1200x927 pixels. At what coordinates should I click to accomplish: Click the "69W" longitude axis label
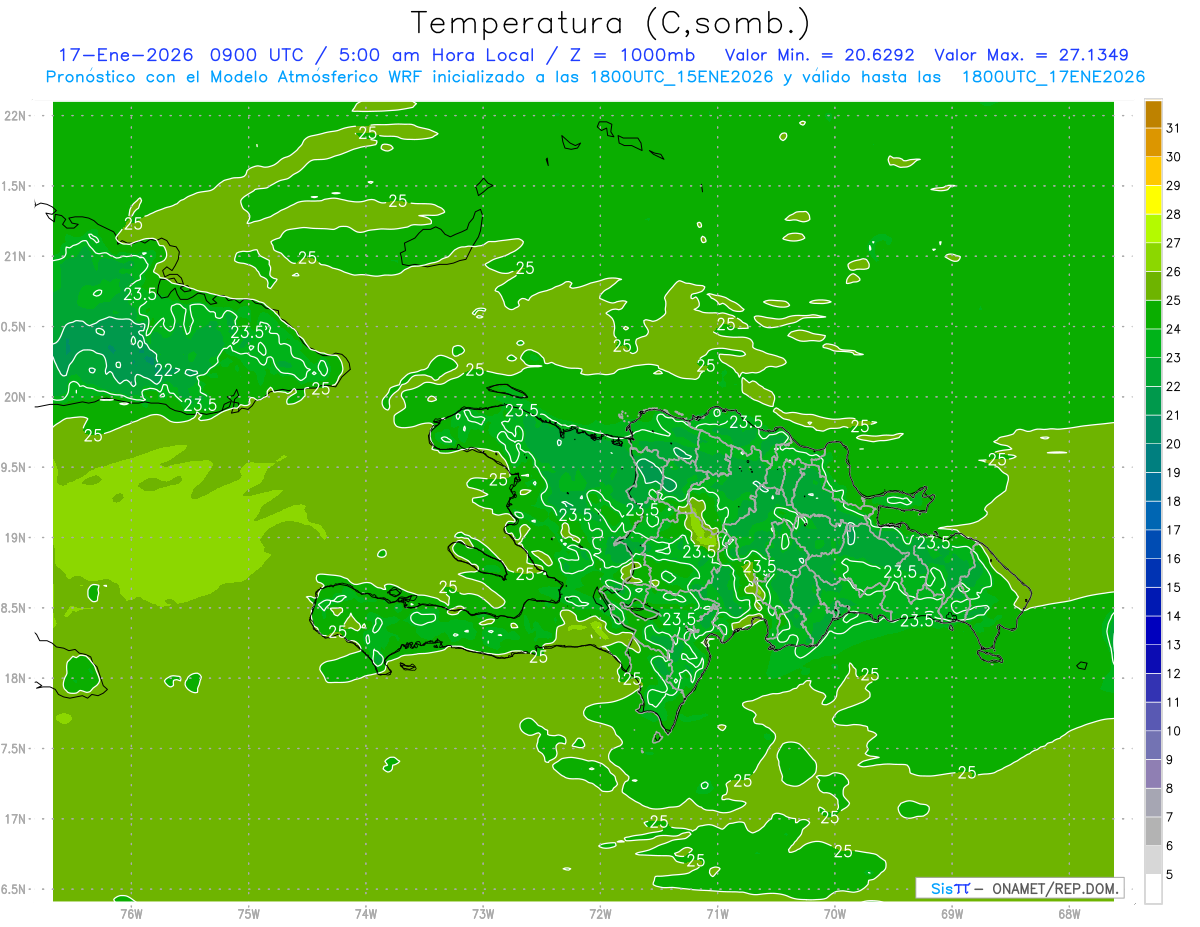[x=952, y=912]
